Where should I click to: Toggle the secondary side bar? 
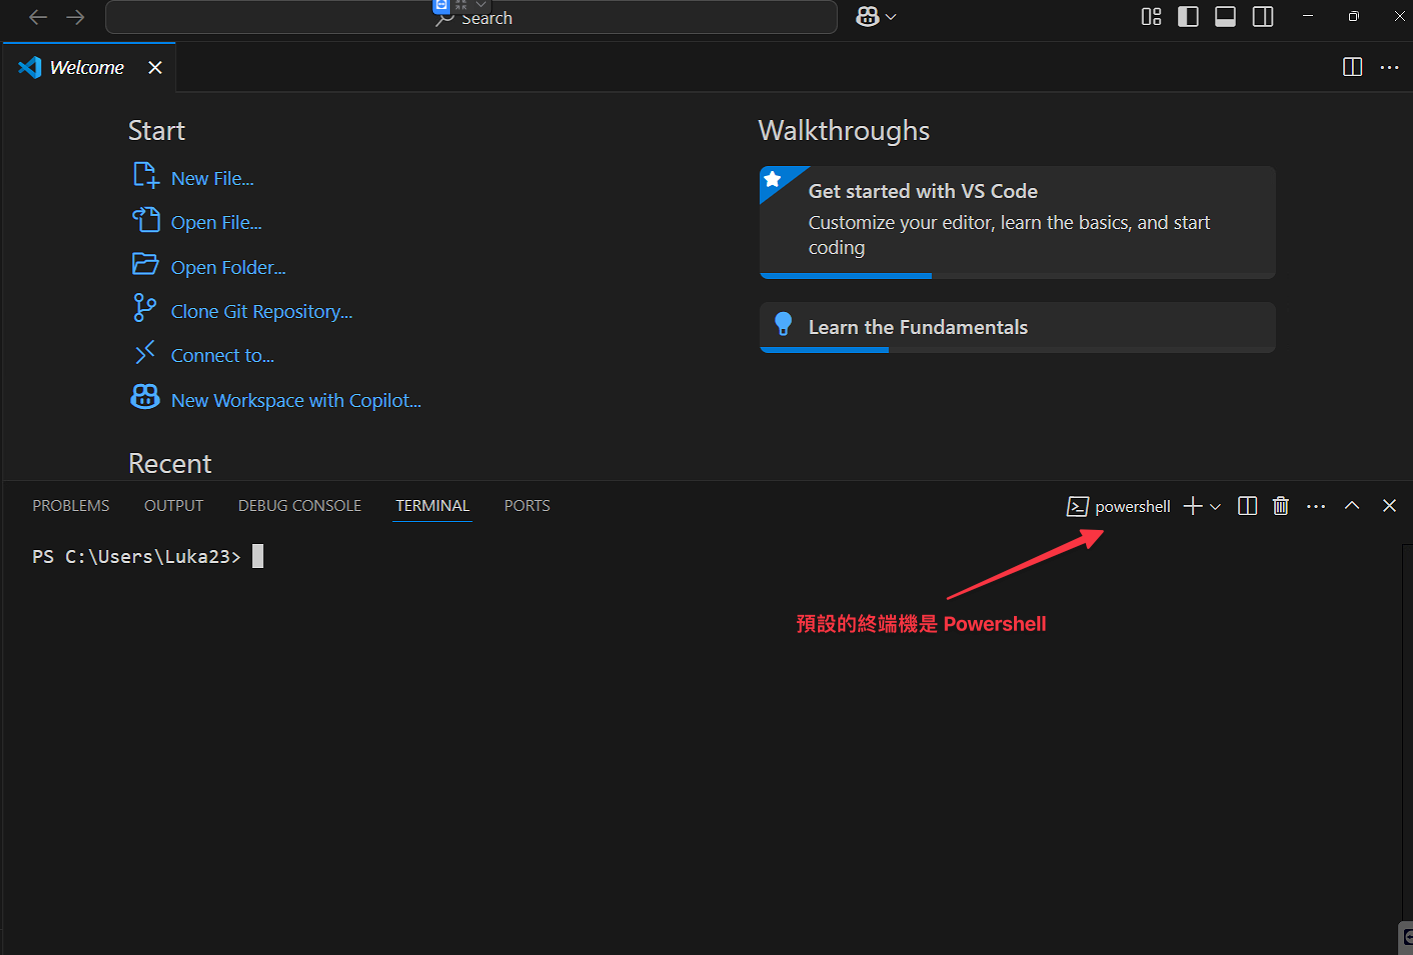1263,16
